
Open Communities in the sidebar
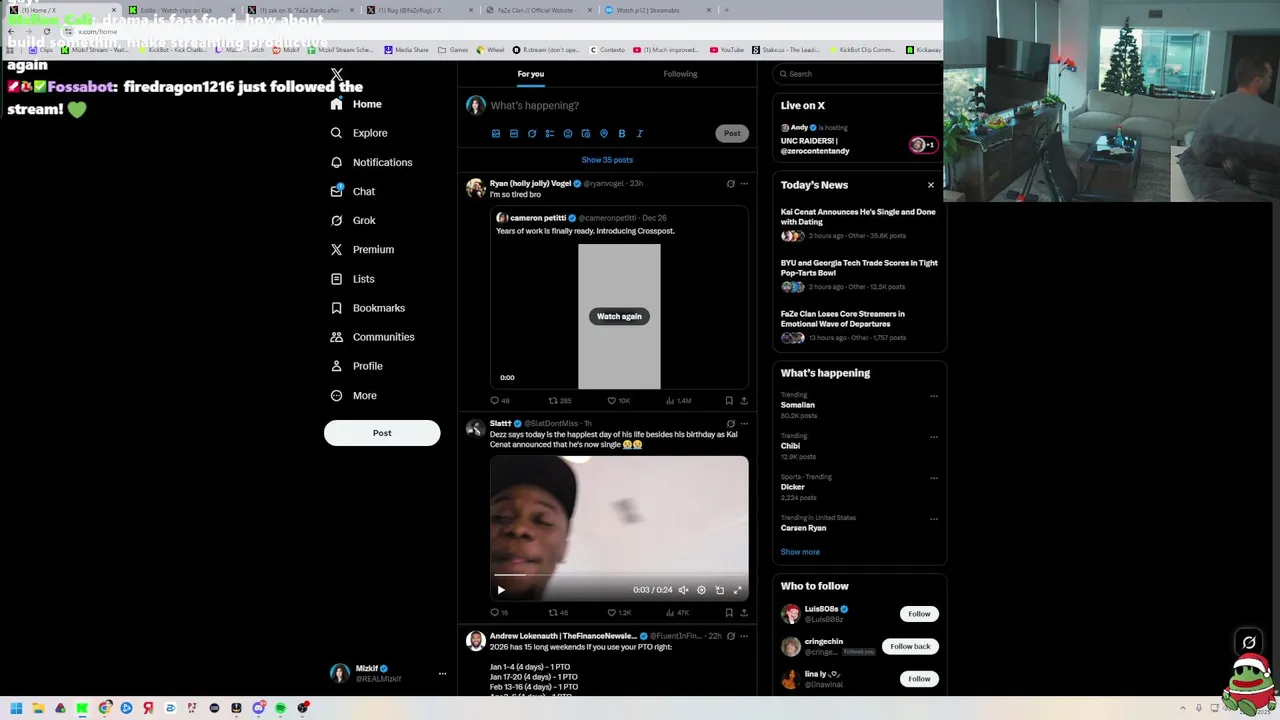click(371, 337)
